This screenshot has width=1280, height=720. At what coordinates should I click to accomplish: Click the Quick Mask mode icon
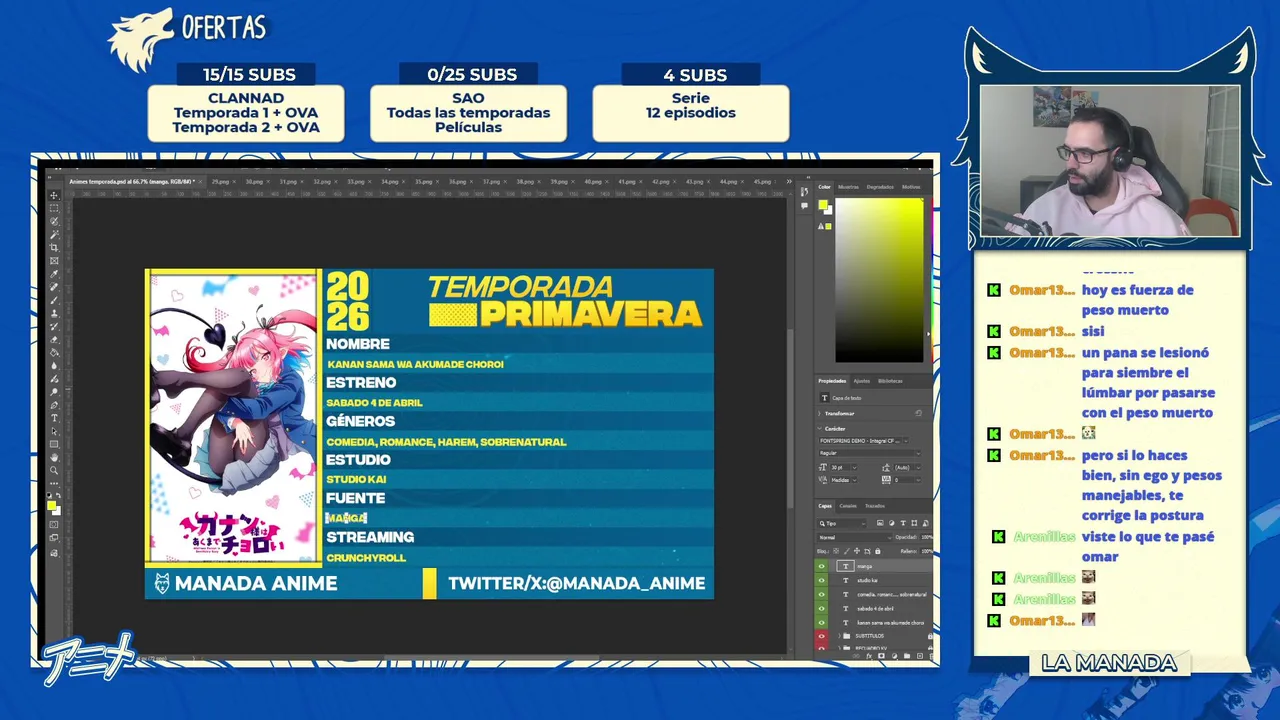click(x=54, y=524)
